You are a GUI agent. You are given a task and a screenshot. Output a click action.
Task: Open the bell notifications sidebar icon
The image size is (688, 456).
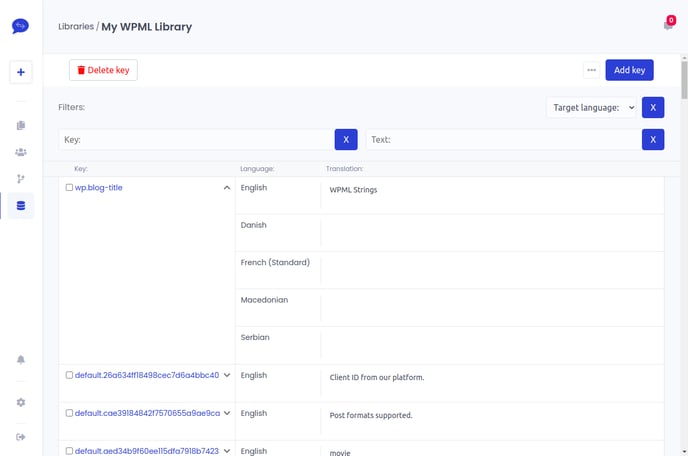[x=21, y=360]
